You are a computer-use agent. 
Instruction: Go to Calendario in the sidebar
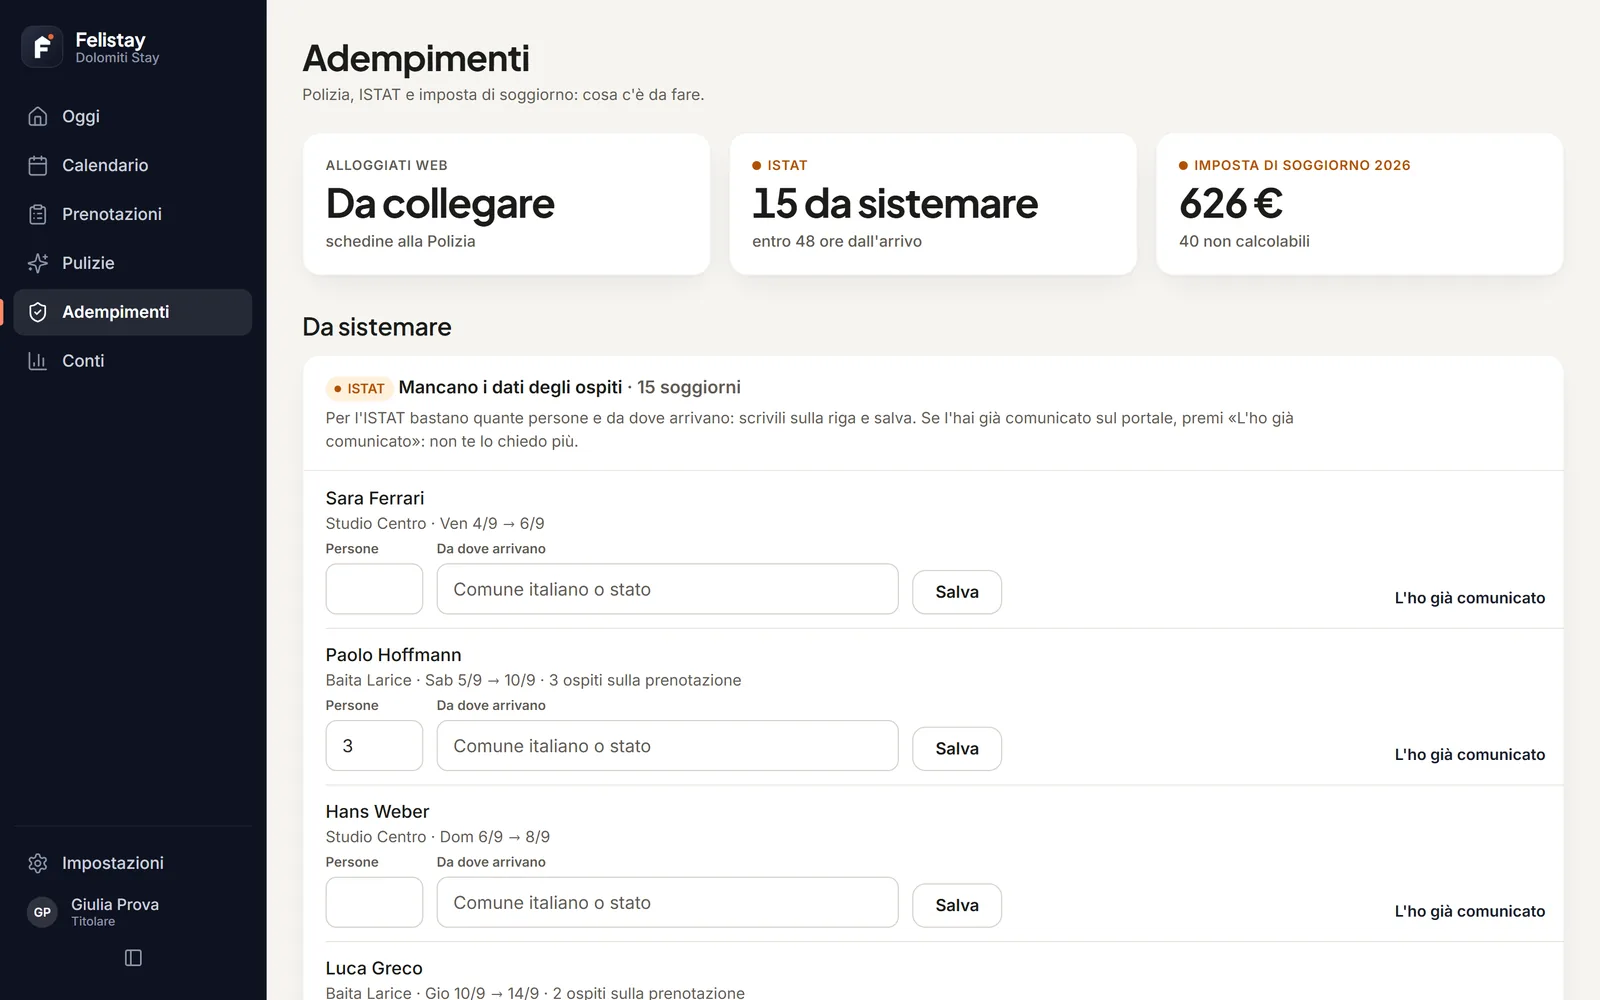click(x=133, y=165)
